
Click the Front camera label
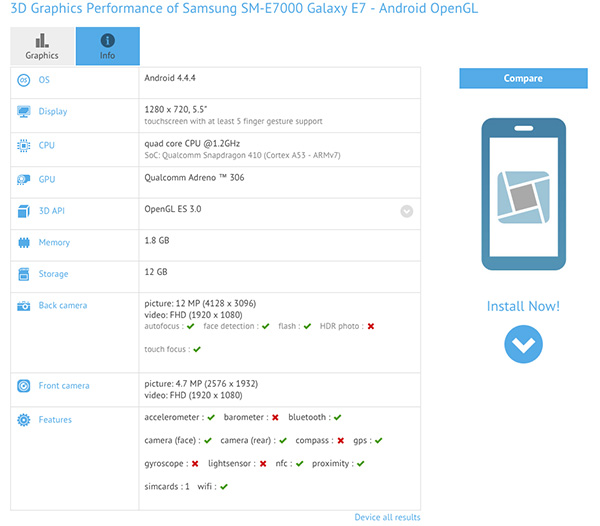[x=64, y=386]
